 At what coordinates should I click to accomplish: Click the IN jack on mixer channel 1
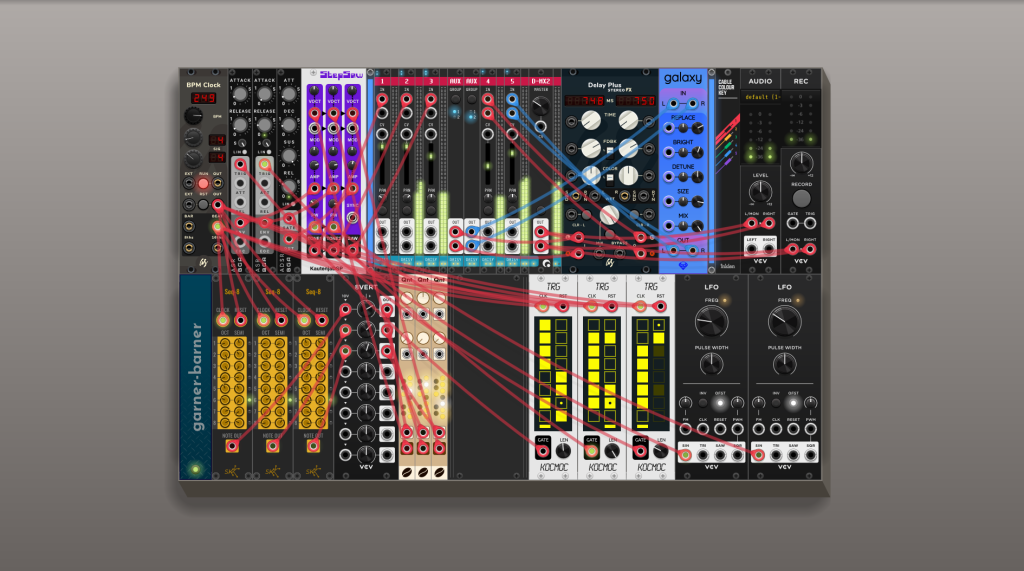[382, 100]
